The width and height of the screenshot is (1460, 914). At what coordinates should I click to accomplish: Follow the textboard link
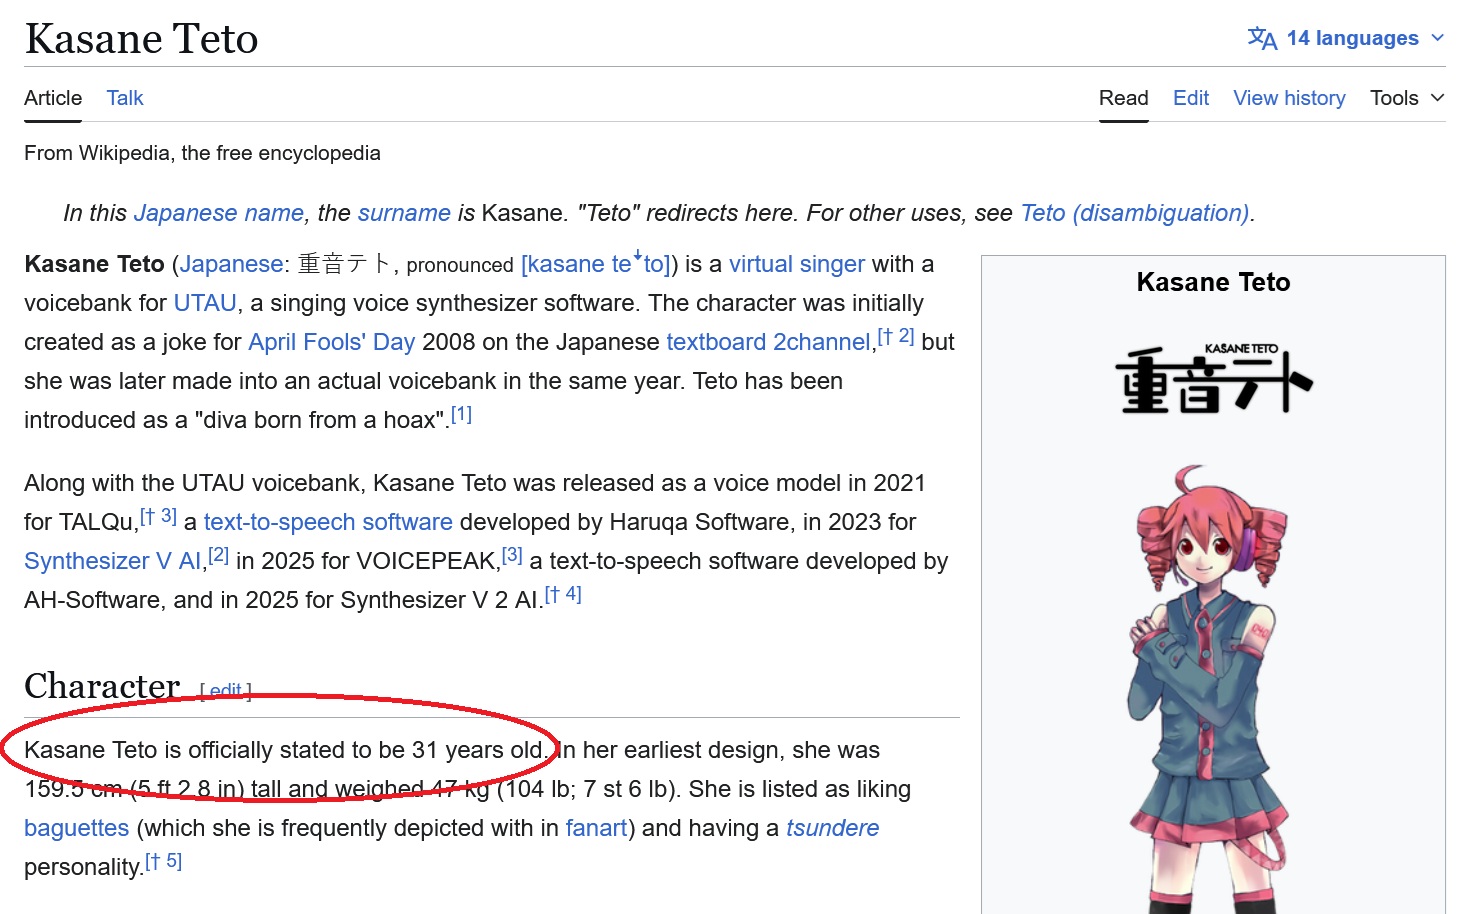(x=716, y=342)
